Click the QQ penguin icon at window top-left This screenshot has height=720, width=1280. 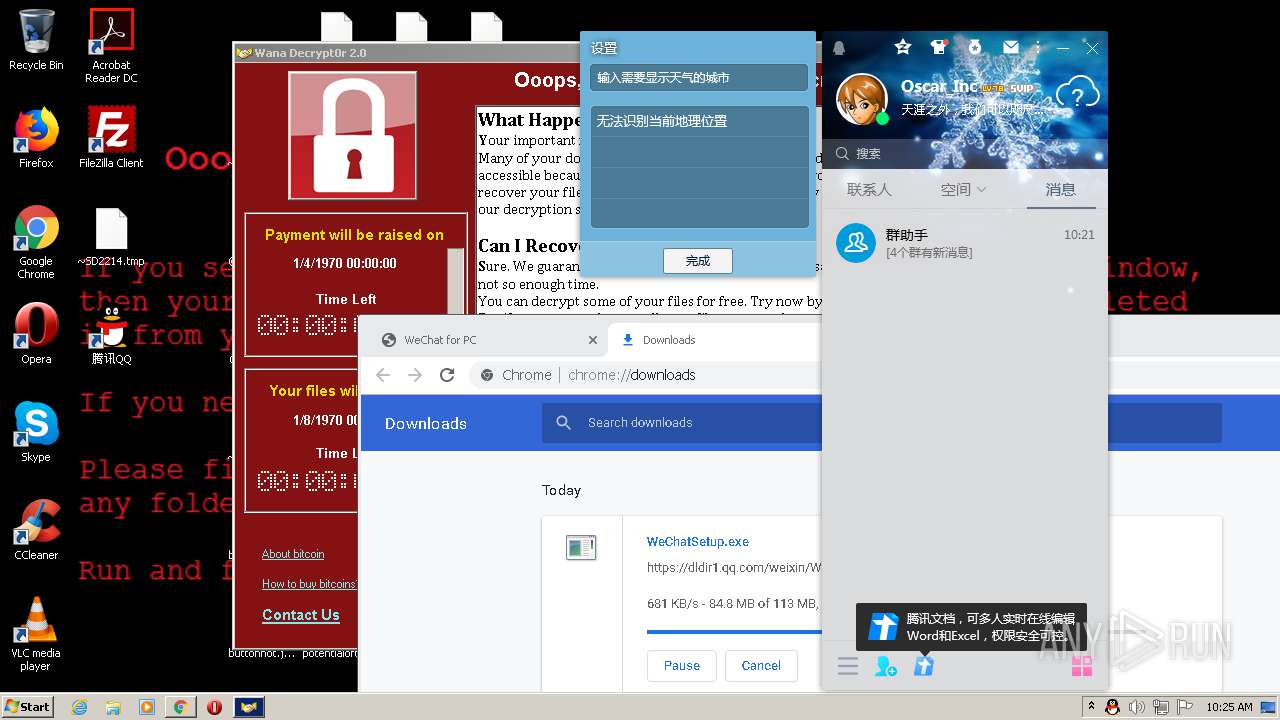tap(839, 48)
